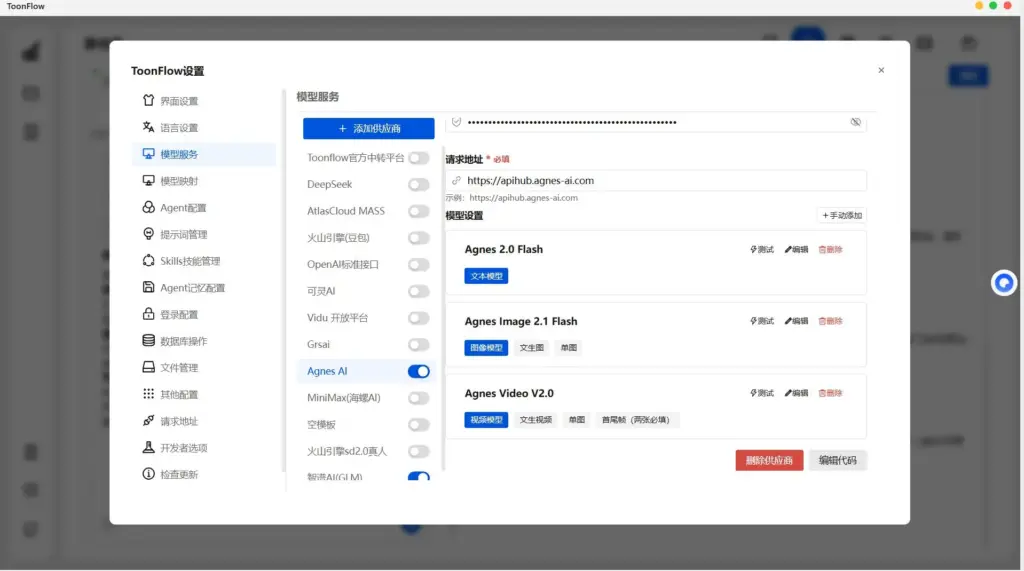Enable the 可灵AI provider switch
This screenshot has height=571, width=1024.
click(x=419, y=291)
